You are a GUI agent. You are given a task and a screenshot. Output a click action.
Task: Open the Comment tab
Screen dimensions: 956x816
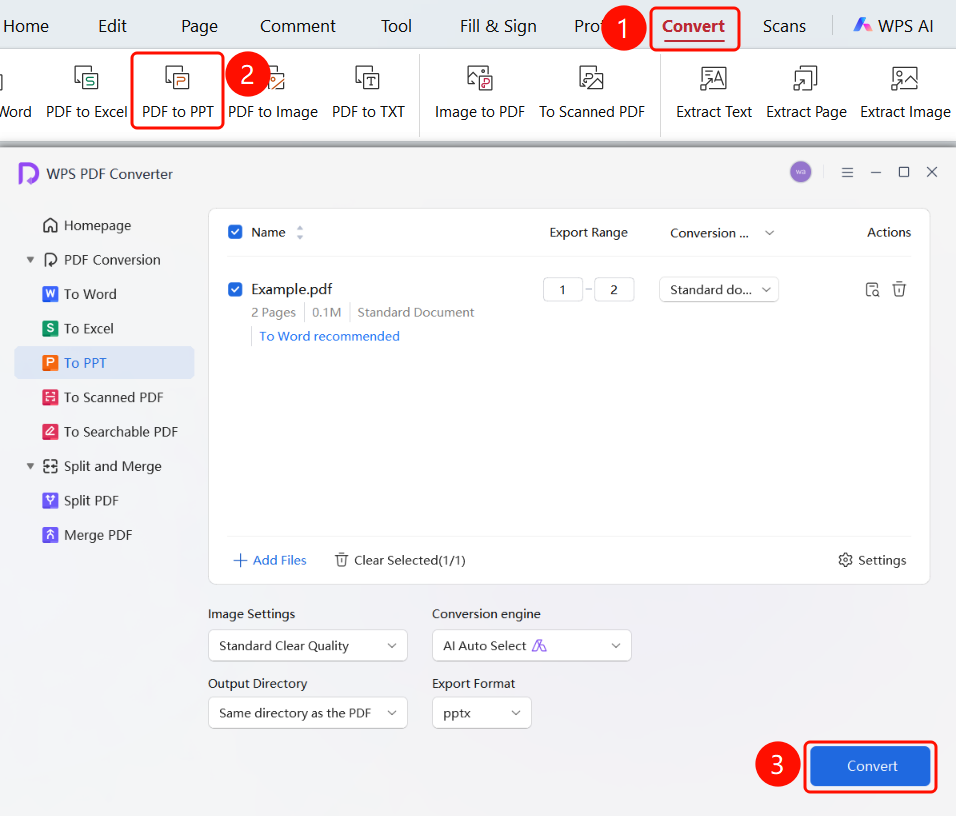click(298, 26)
